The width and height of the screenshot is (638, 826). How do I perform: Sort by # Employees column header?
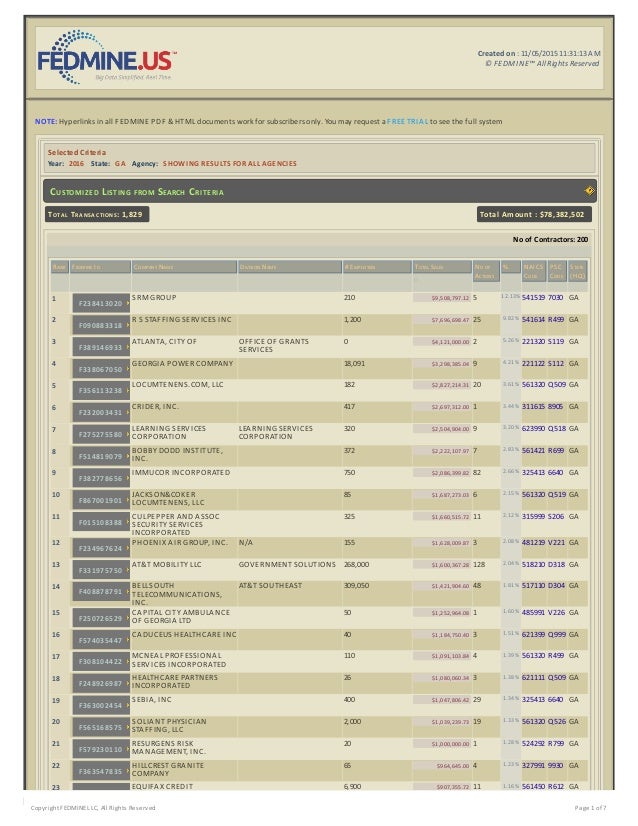[x=377, y=267]
